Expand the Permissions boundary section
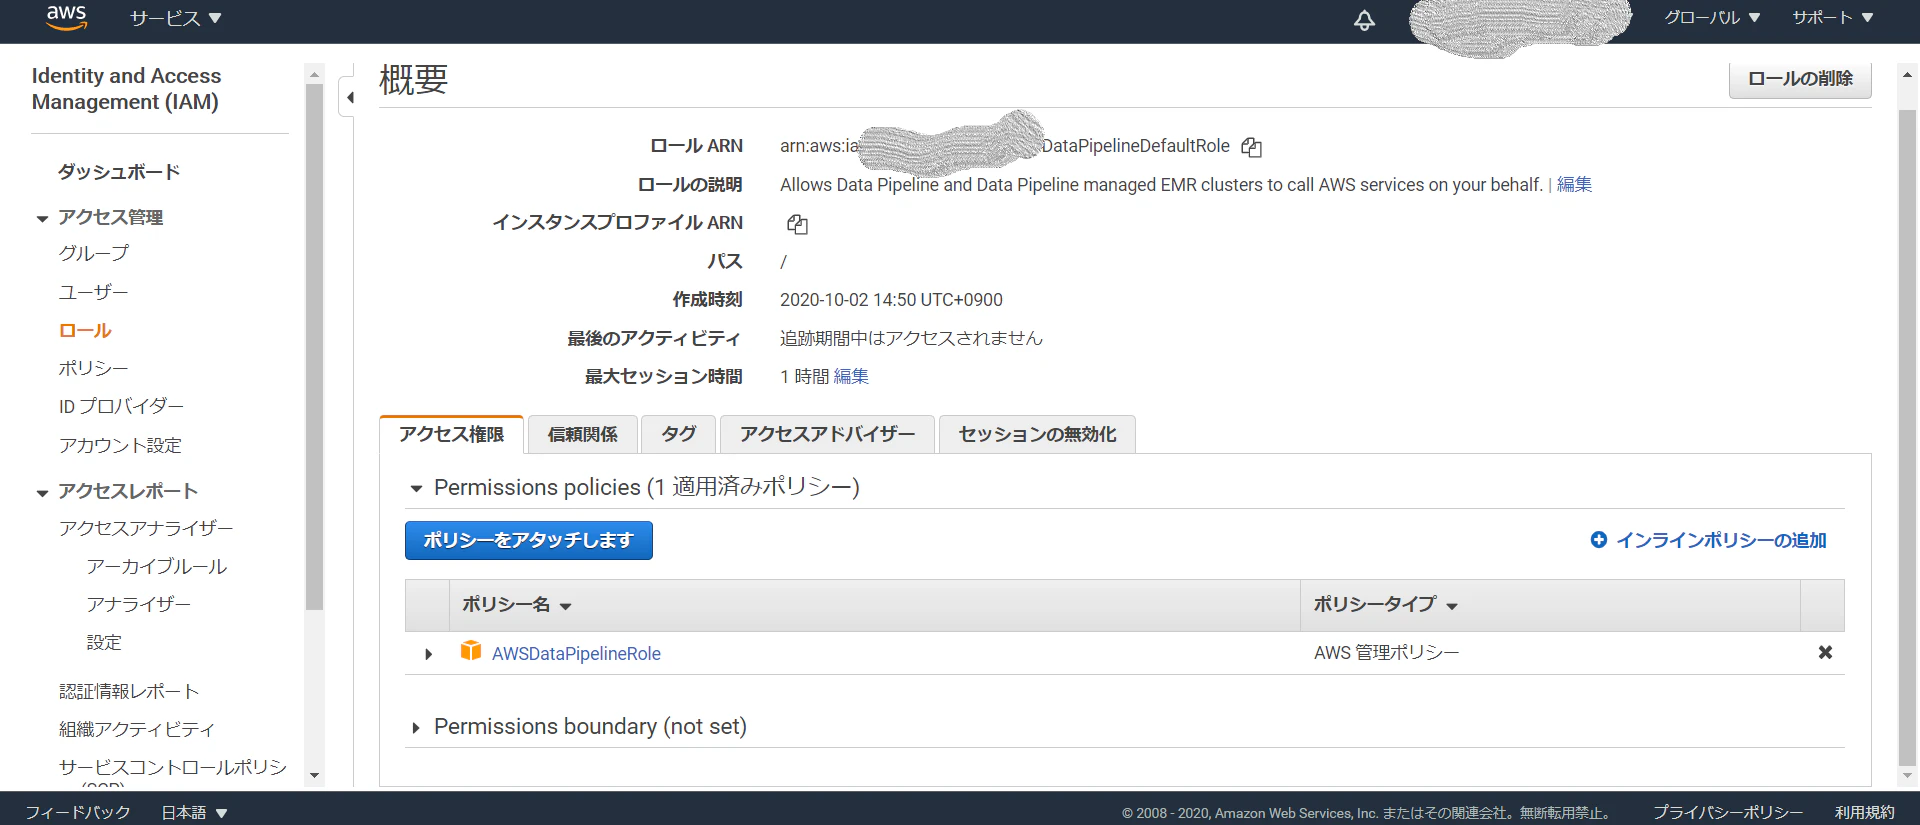1920x825 pixels. (416, 728)
